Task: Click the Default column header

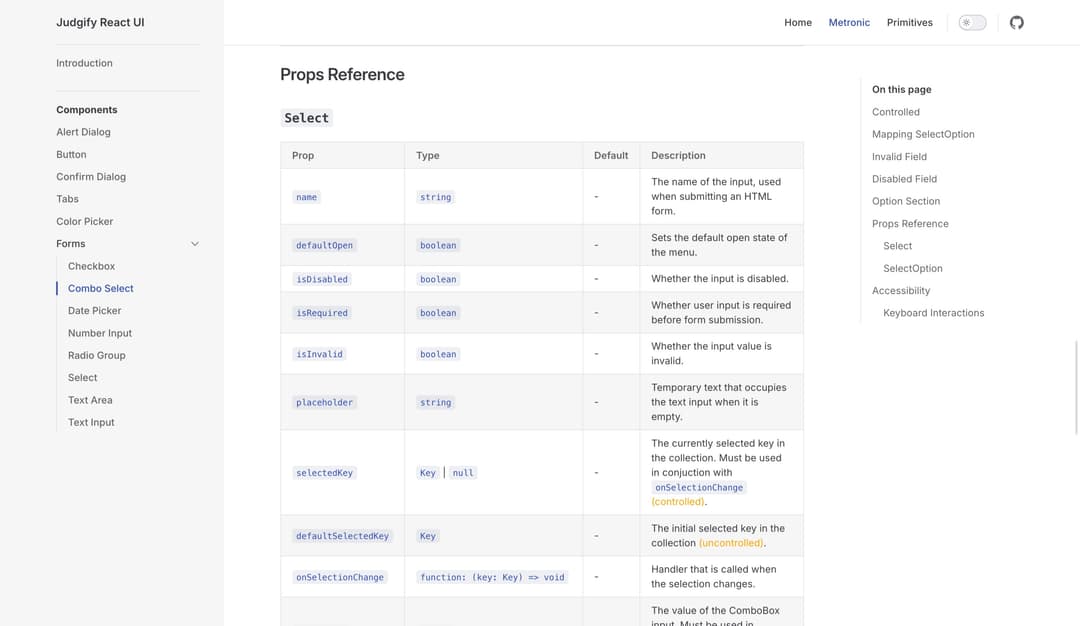Action: tap(611, 156)
